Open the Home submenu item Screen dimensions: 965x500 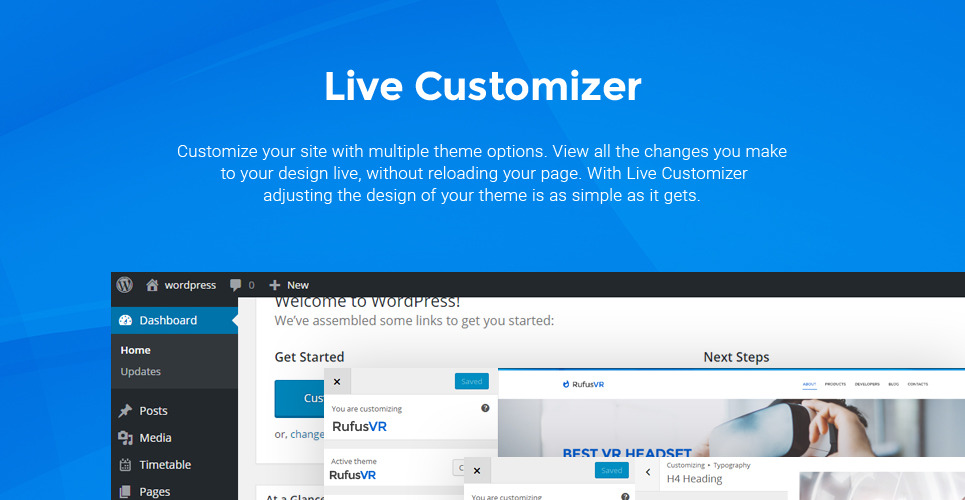136,350
